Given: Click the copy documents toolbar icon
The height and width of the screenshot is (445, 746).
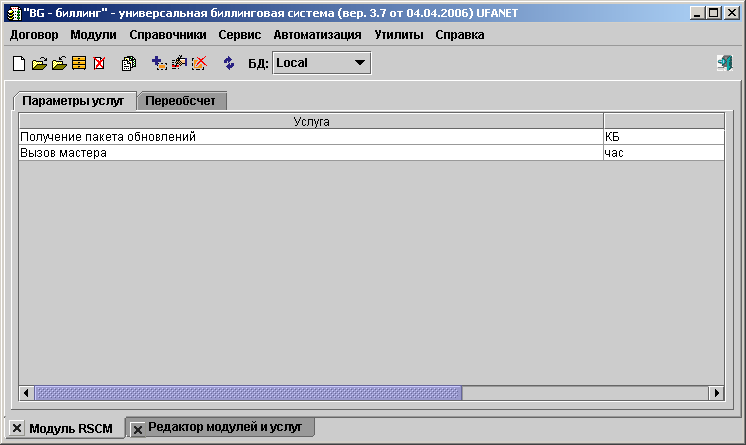Looking at the screenshot, I should [128, 63].
